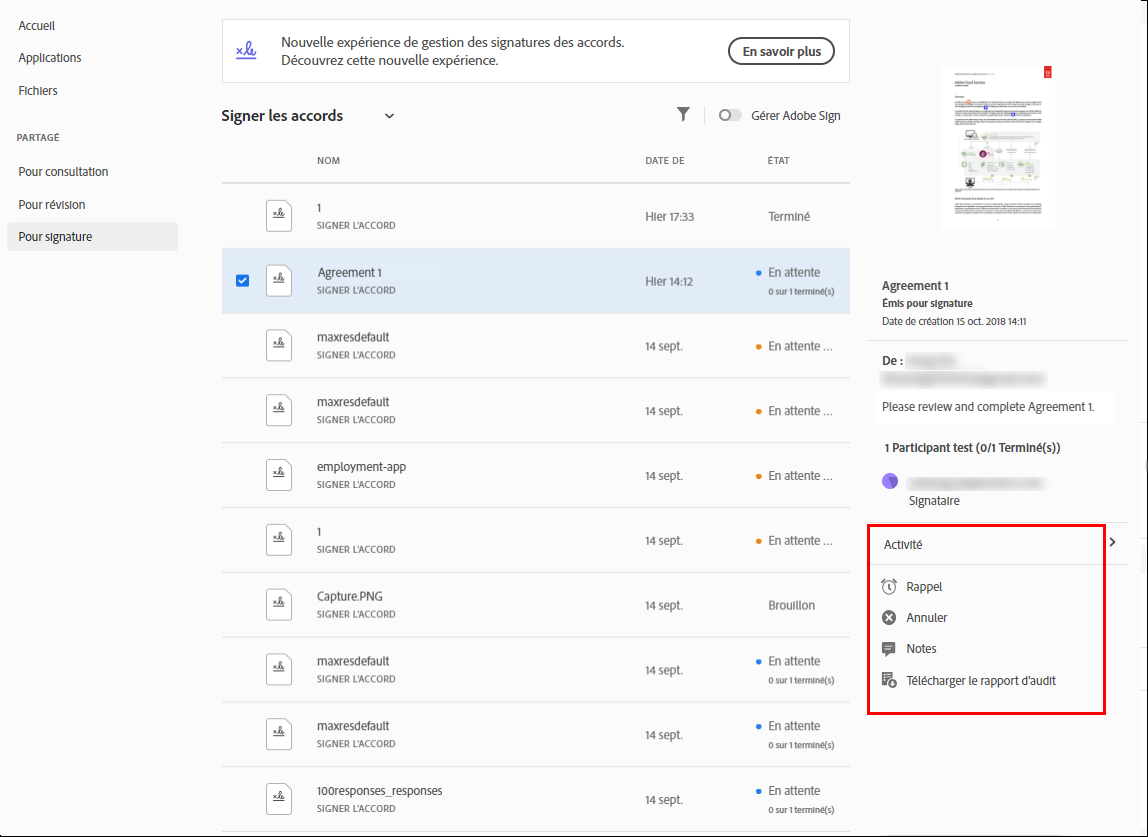Open the Agreement 1 document thumbnail preview
The height and width of the screenshot is (837, 1148).
pos(997,146)
